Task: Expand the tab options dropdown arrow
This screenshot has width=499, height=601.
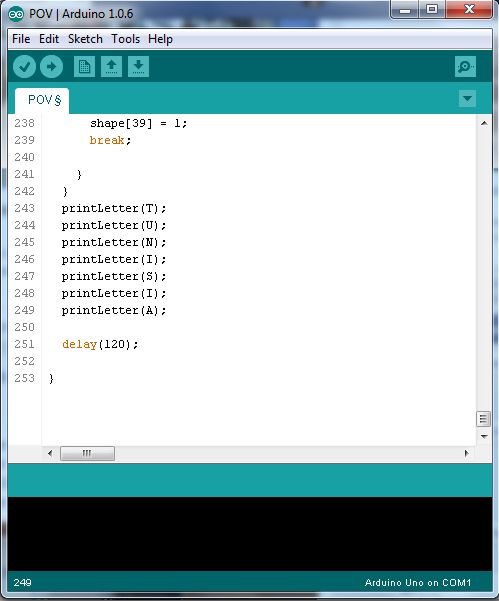Action: coord(467,99)
